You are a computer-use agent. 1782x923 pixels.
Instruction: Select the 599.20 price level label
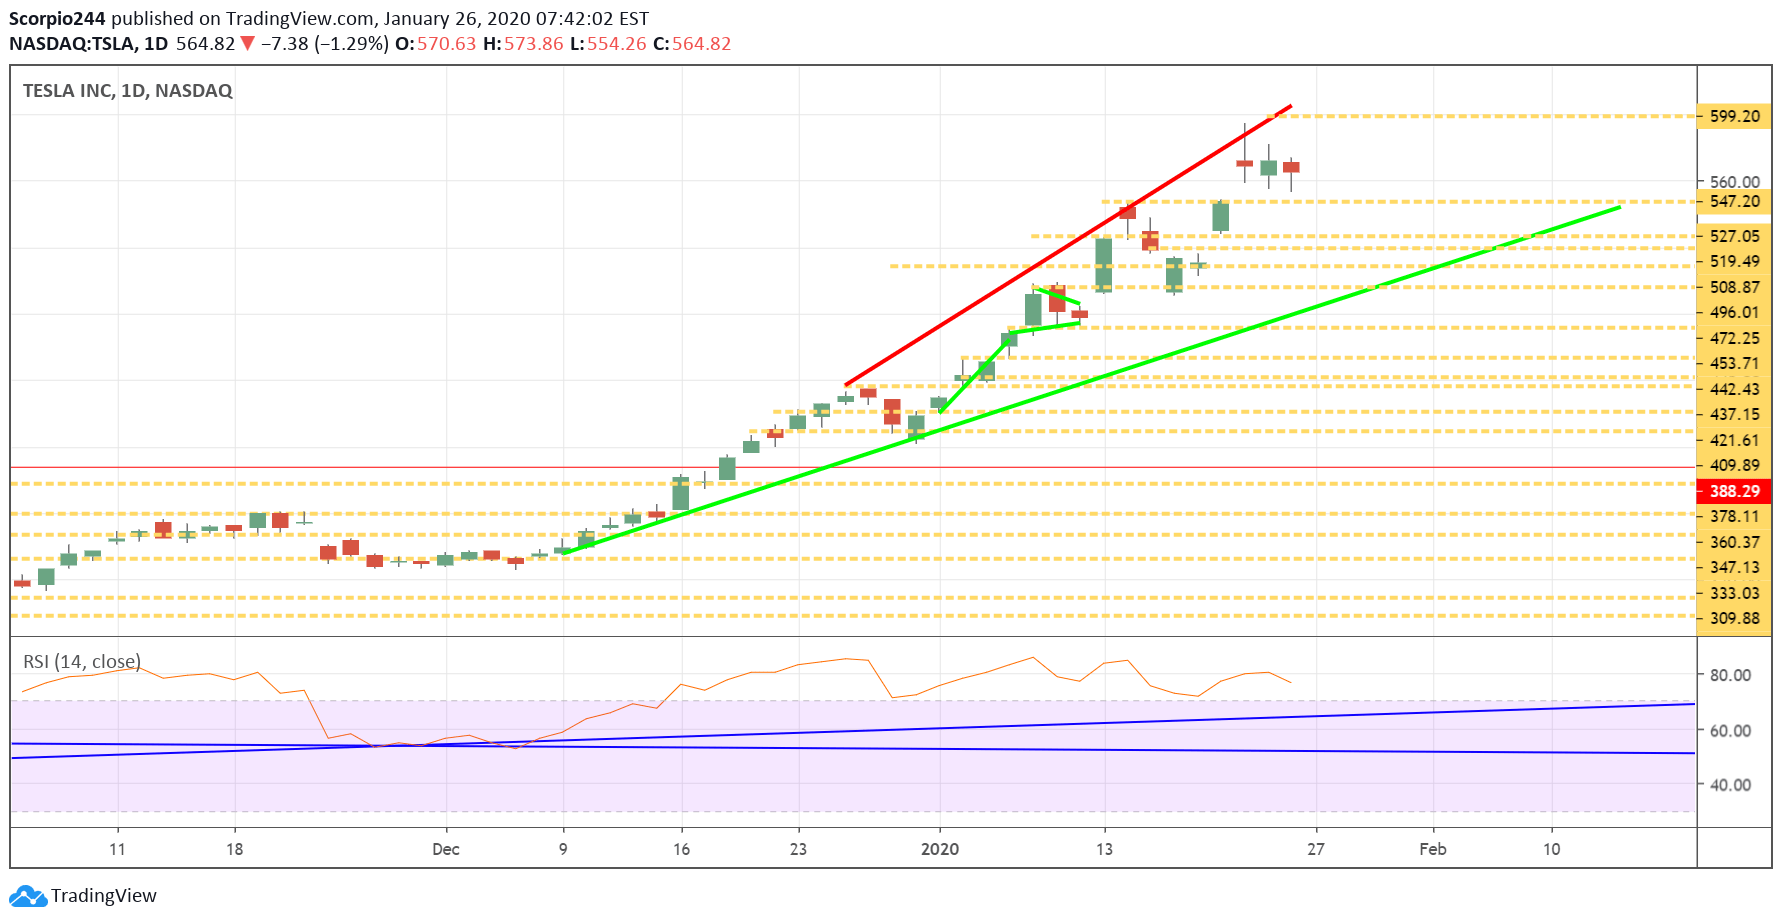click(x=1734, y=116)
